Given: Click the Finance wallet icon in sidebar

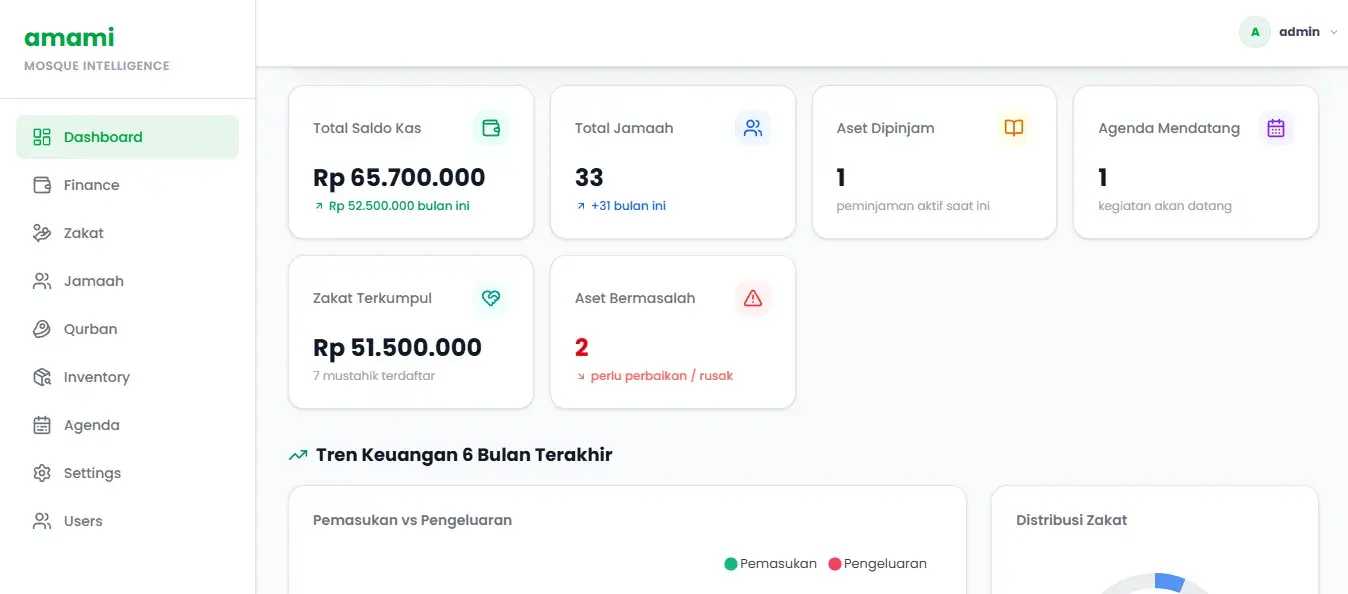Looking at the screenshot, I should click(42, 185).
